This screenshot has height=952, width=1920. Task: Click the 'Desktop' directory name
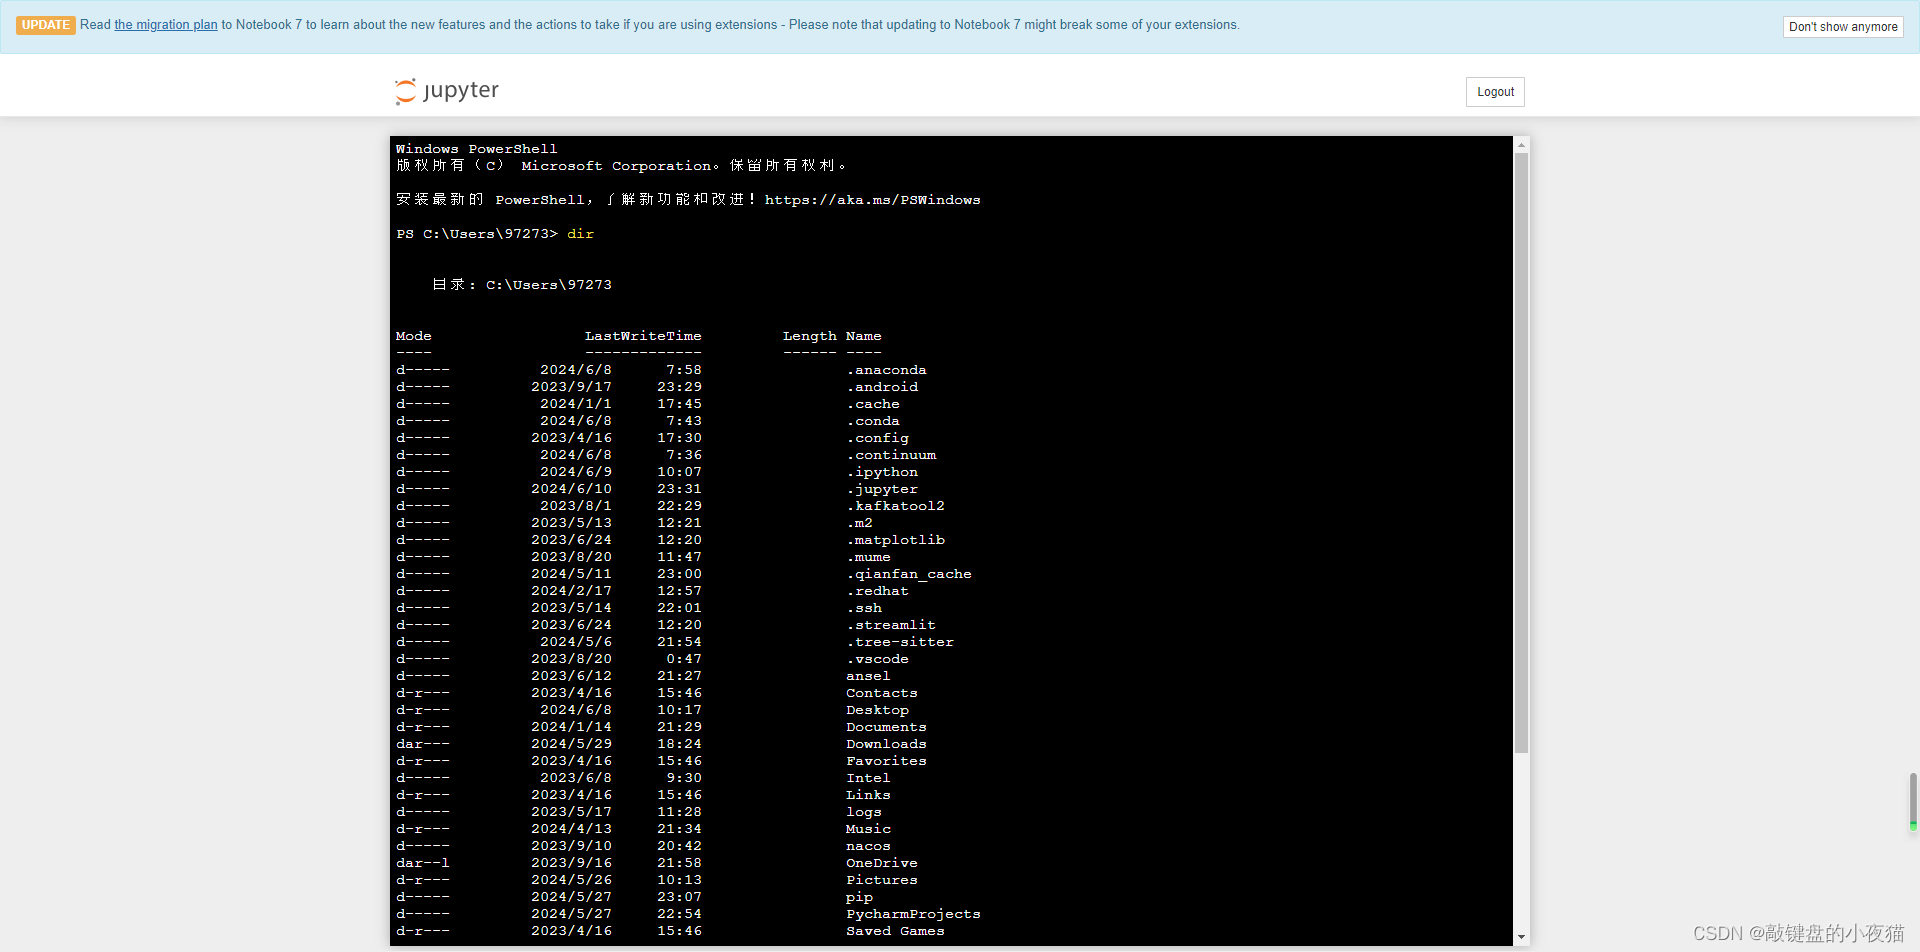click(877, 710)
